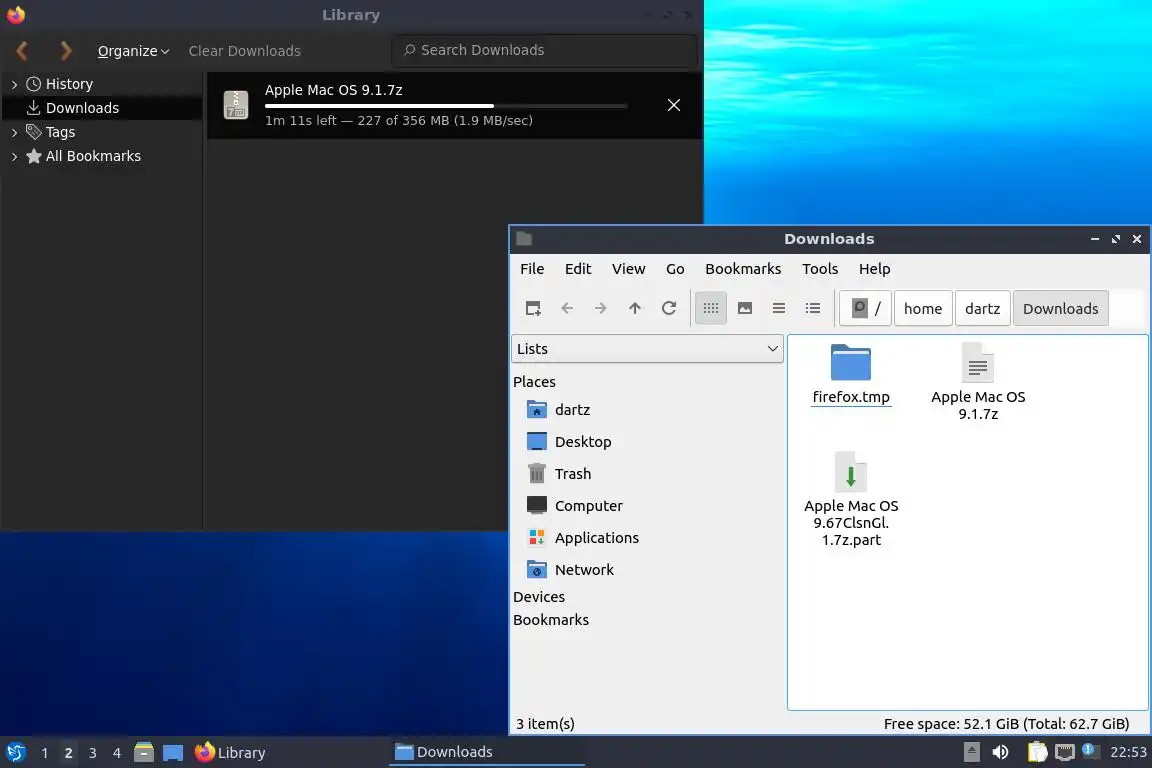Open the Bookmarks menu in file manager
Viewport: 1152px width, 768px height.
pos(743,269)
